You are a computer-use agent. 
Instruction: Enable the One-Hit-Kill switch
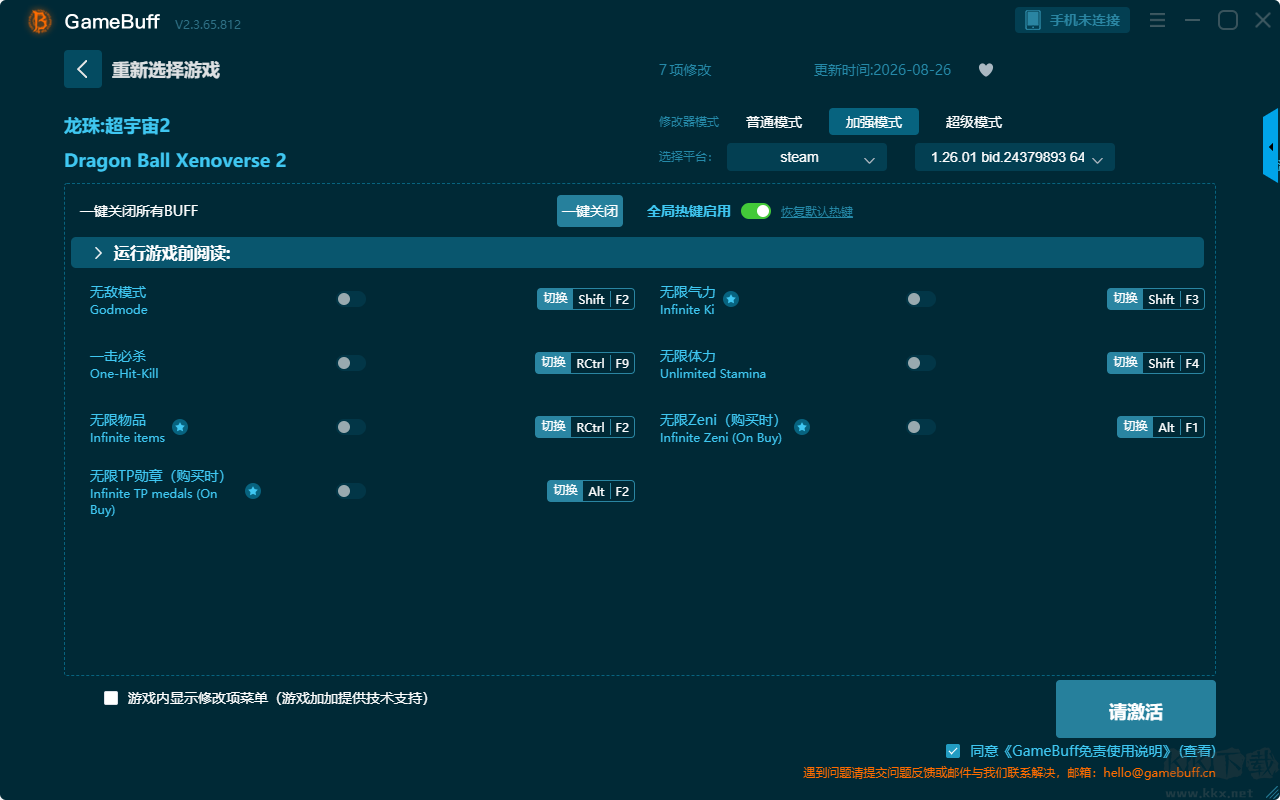351,363
